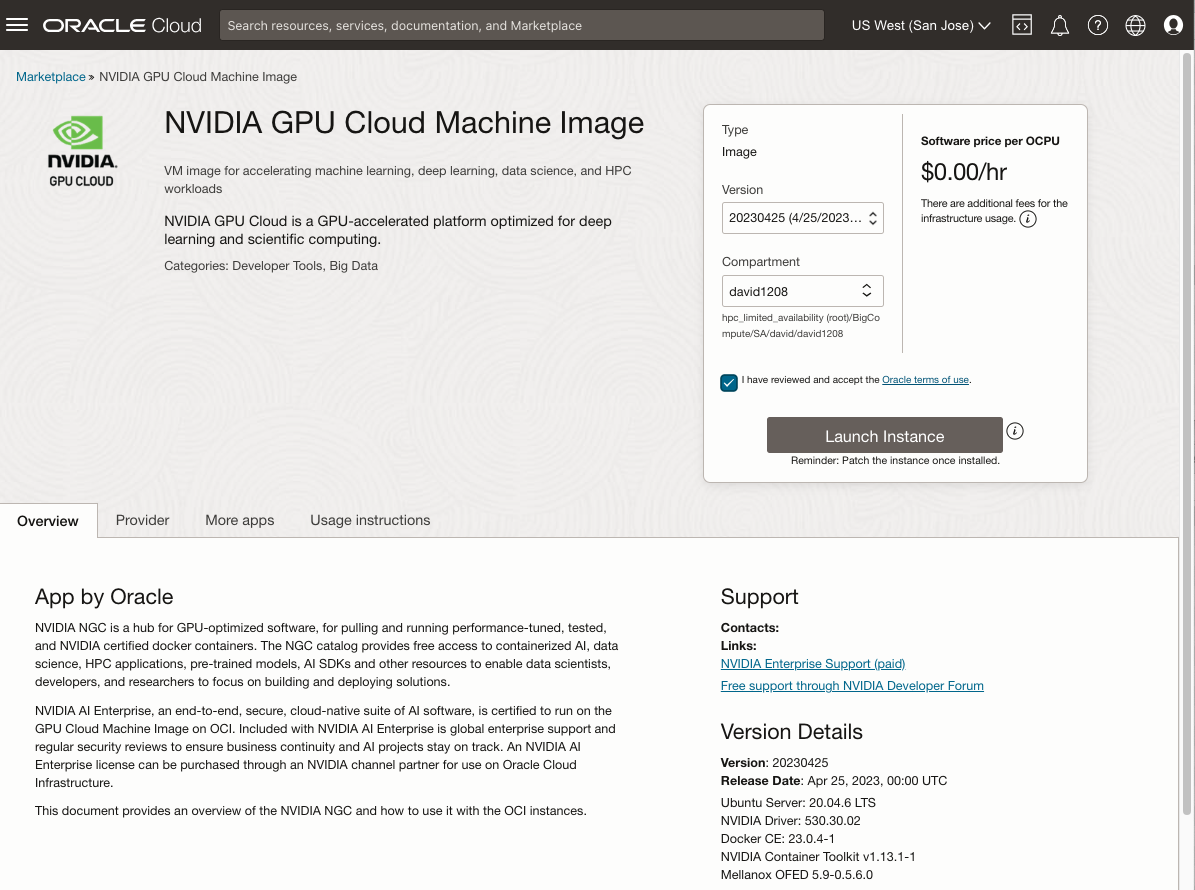
Task: Switch to the Provider tab
Action: tap(142, 520)
